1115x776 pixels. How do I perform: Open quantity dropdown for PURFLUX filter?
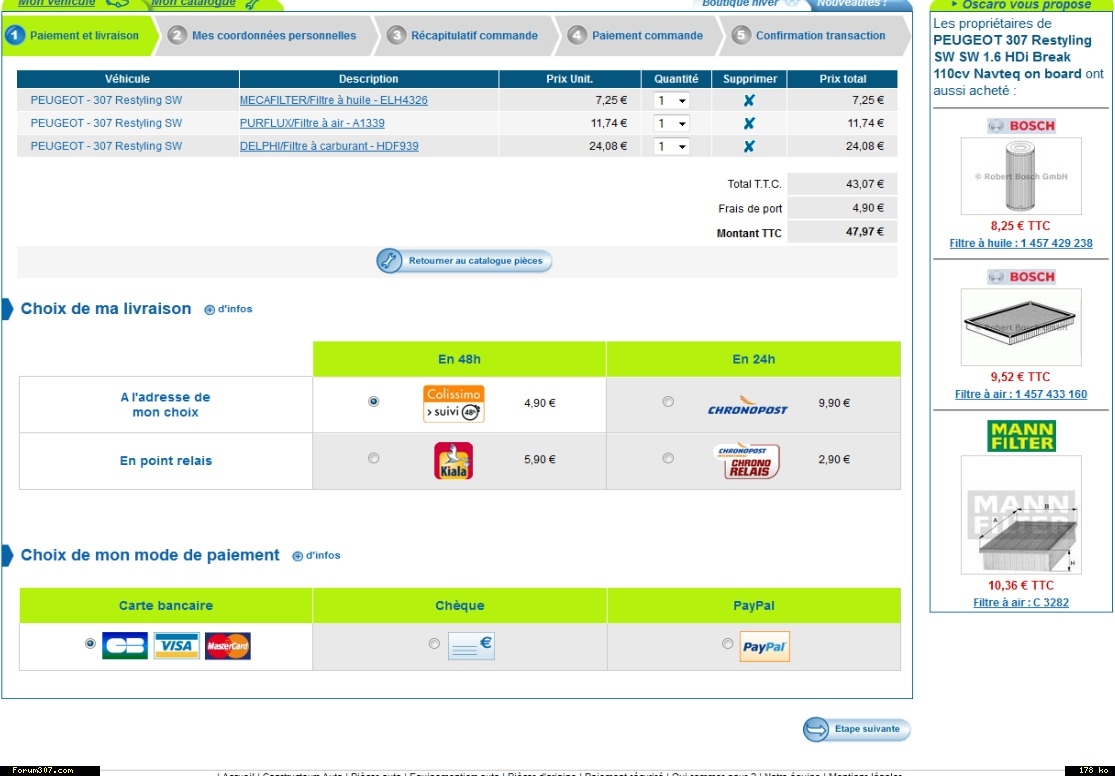pyautogui.click(x=671, y=123)
